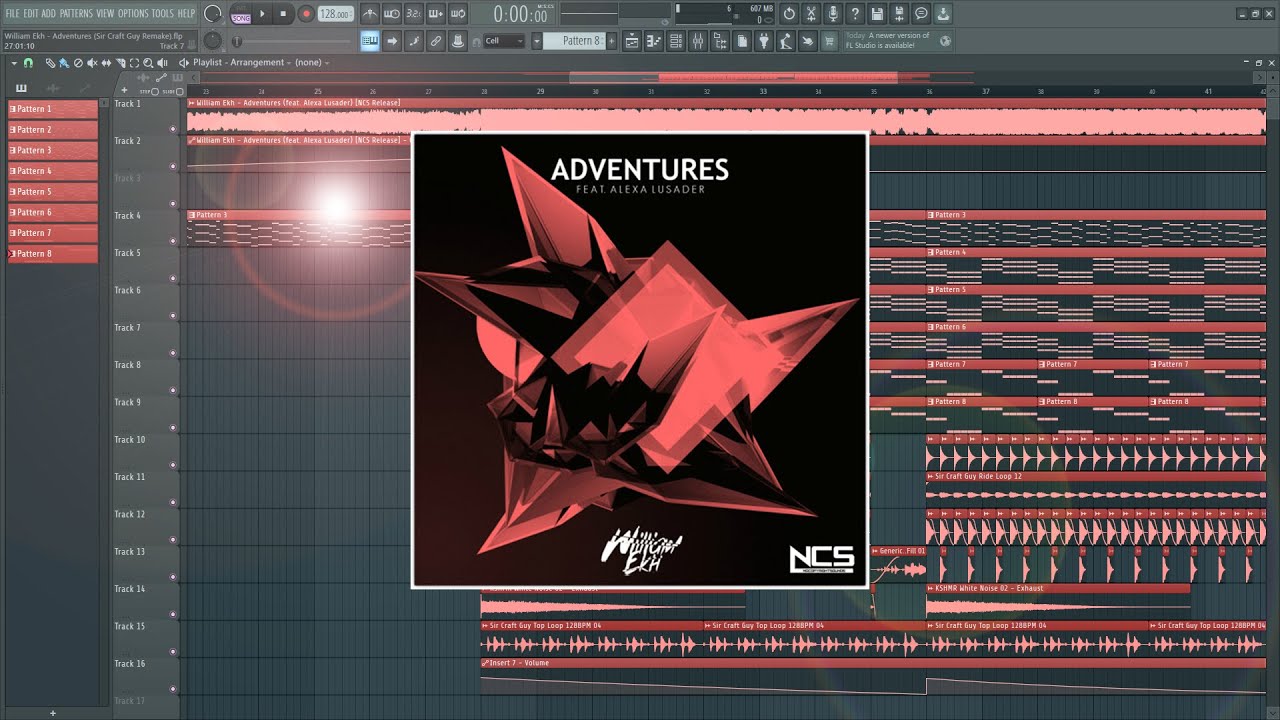Viewport: 1280px width, 720px height.
Task: Open the shop cart icon
Action: (x=829, y=40)
